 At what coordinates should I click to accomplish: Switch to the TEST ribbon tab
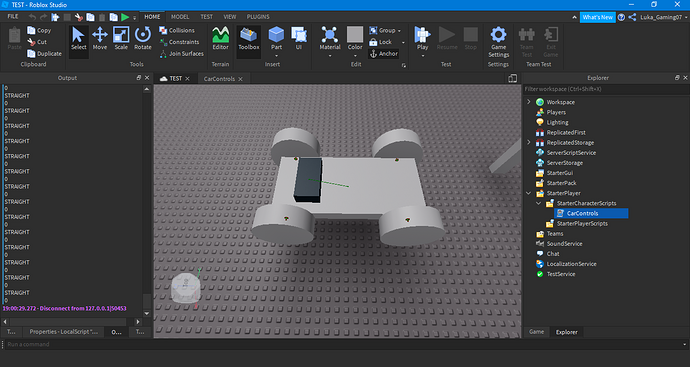tap(206, 17)
